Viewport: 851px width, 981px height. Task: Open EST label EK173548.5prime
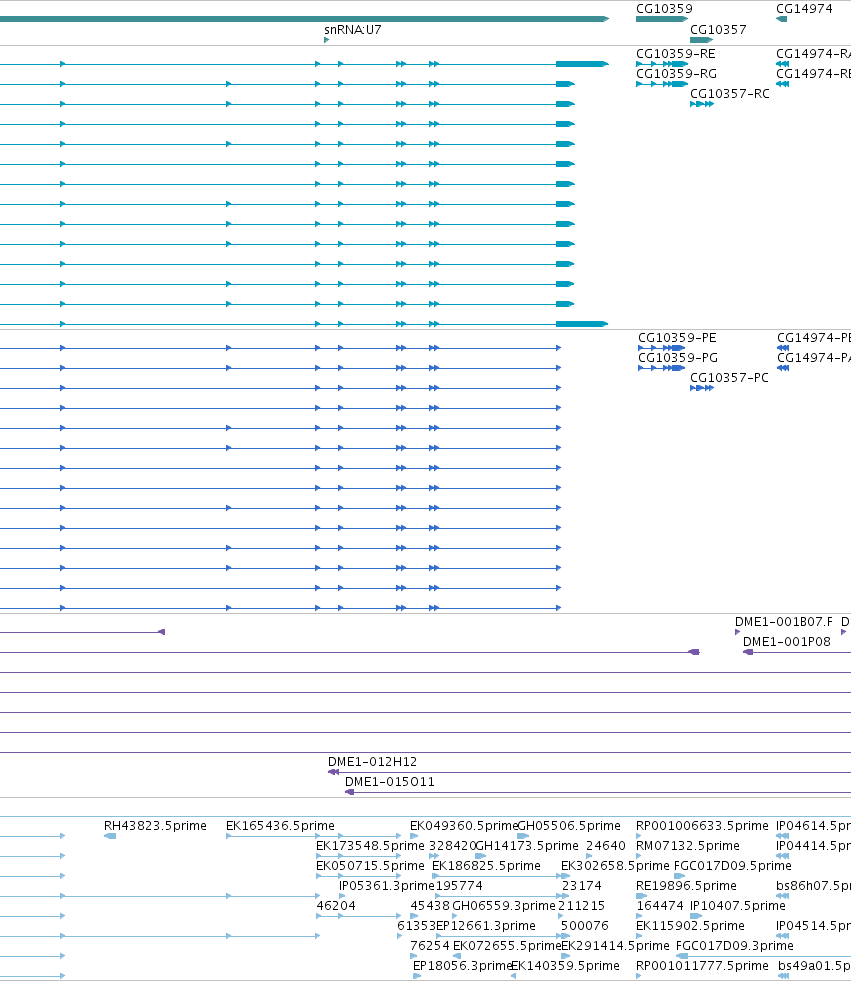click(x=370, y=846)
